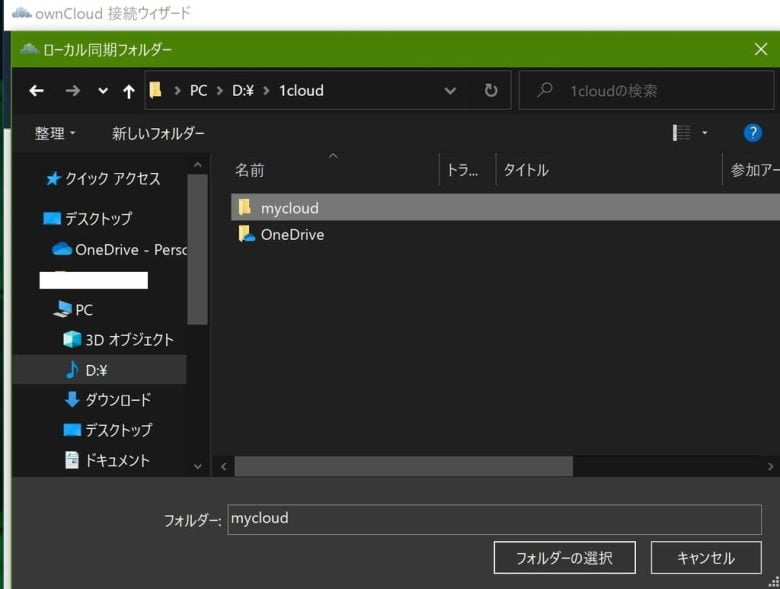780x589 pixels.
Task: Open the 整理 menu
Action: (55, 133)
